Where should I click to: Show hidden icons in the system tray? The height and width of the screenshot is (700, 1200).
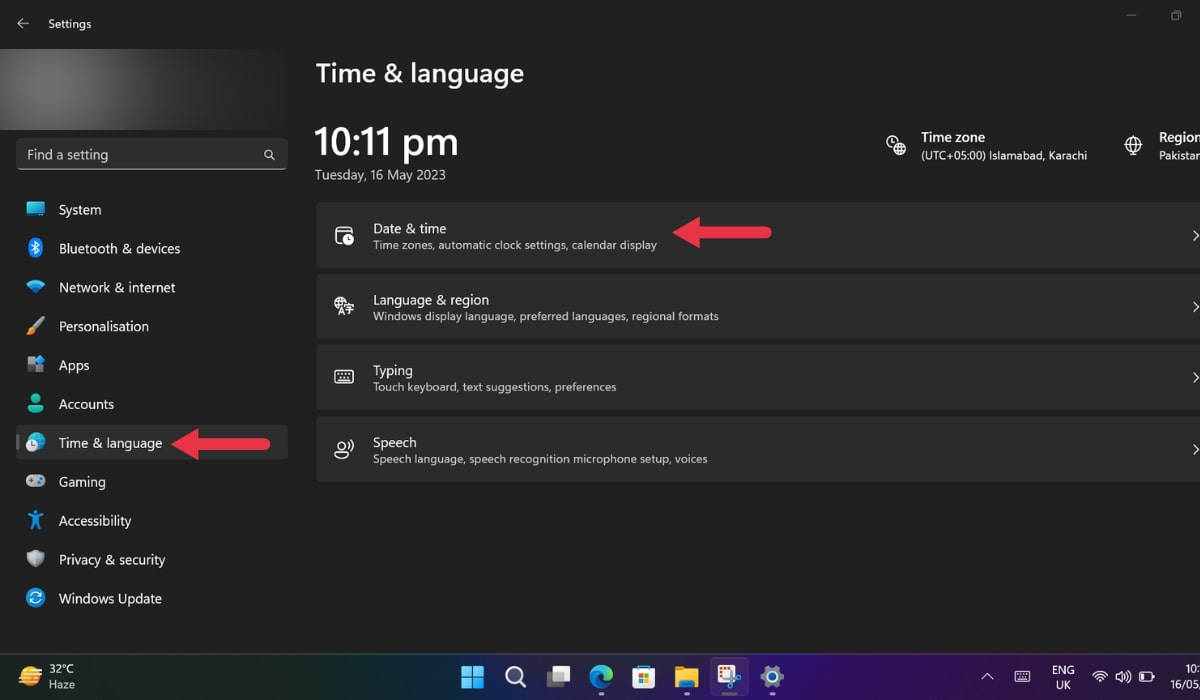(x=986, y=676)
